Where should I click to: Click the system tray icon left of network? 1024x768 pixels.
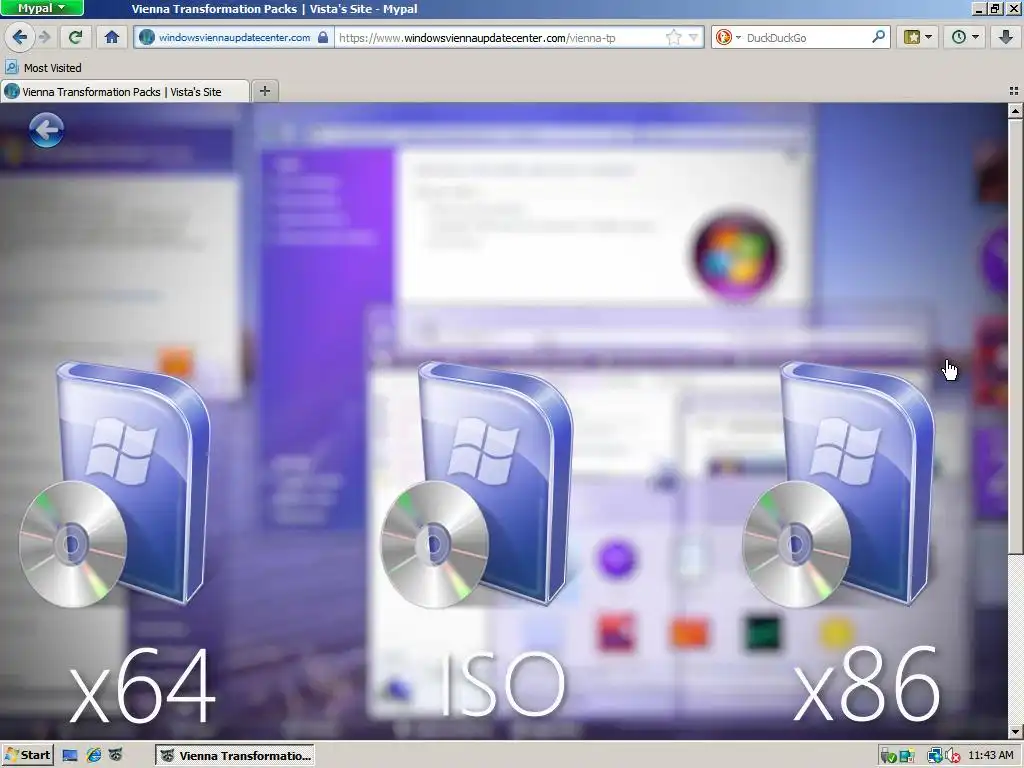tap(906, 756)
